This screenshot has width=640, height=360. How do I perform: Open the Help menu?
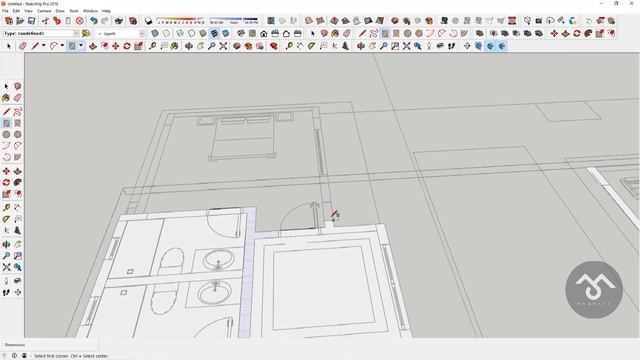point(106,11)
